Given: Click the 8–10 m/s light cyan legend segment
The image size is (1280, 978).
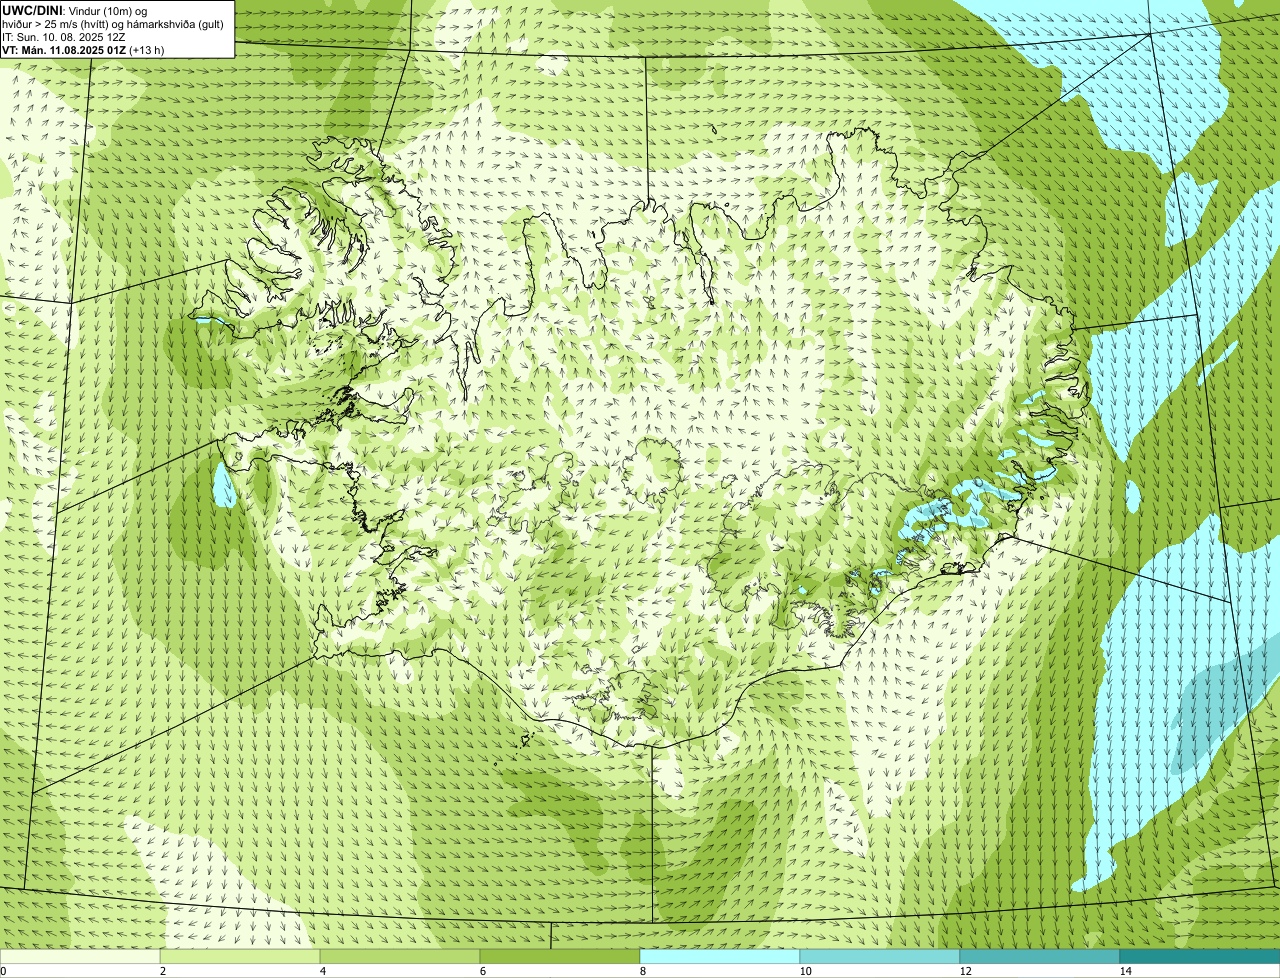Looking at the screenshot, I should [x=720, y=956].
